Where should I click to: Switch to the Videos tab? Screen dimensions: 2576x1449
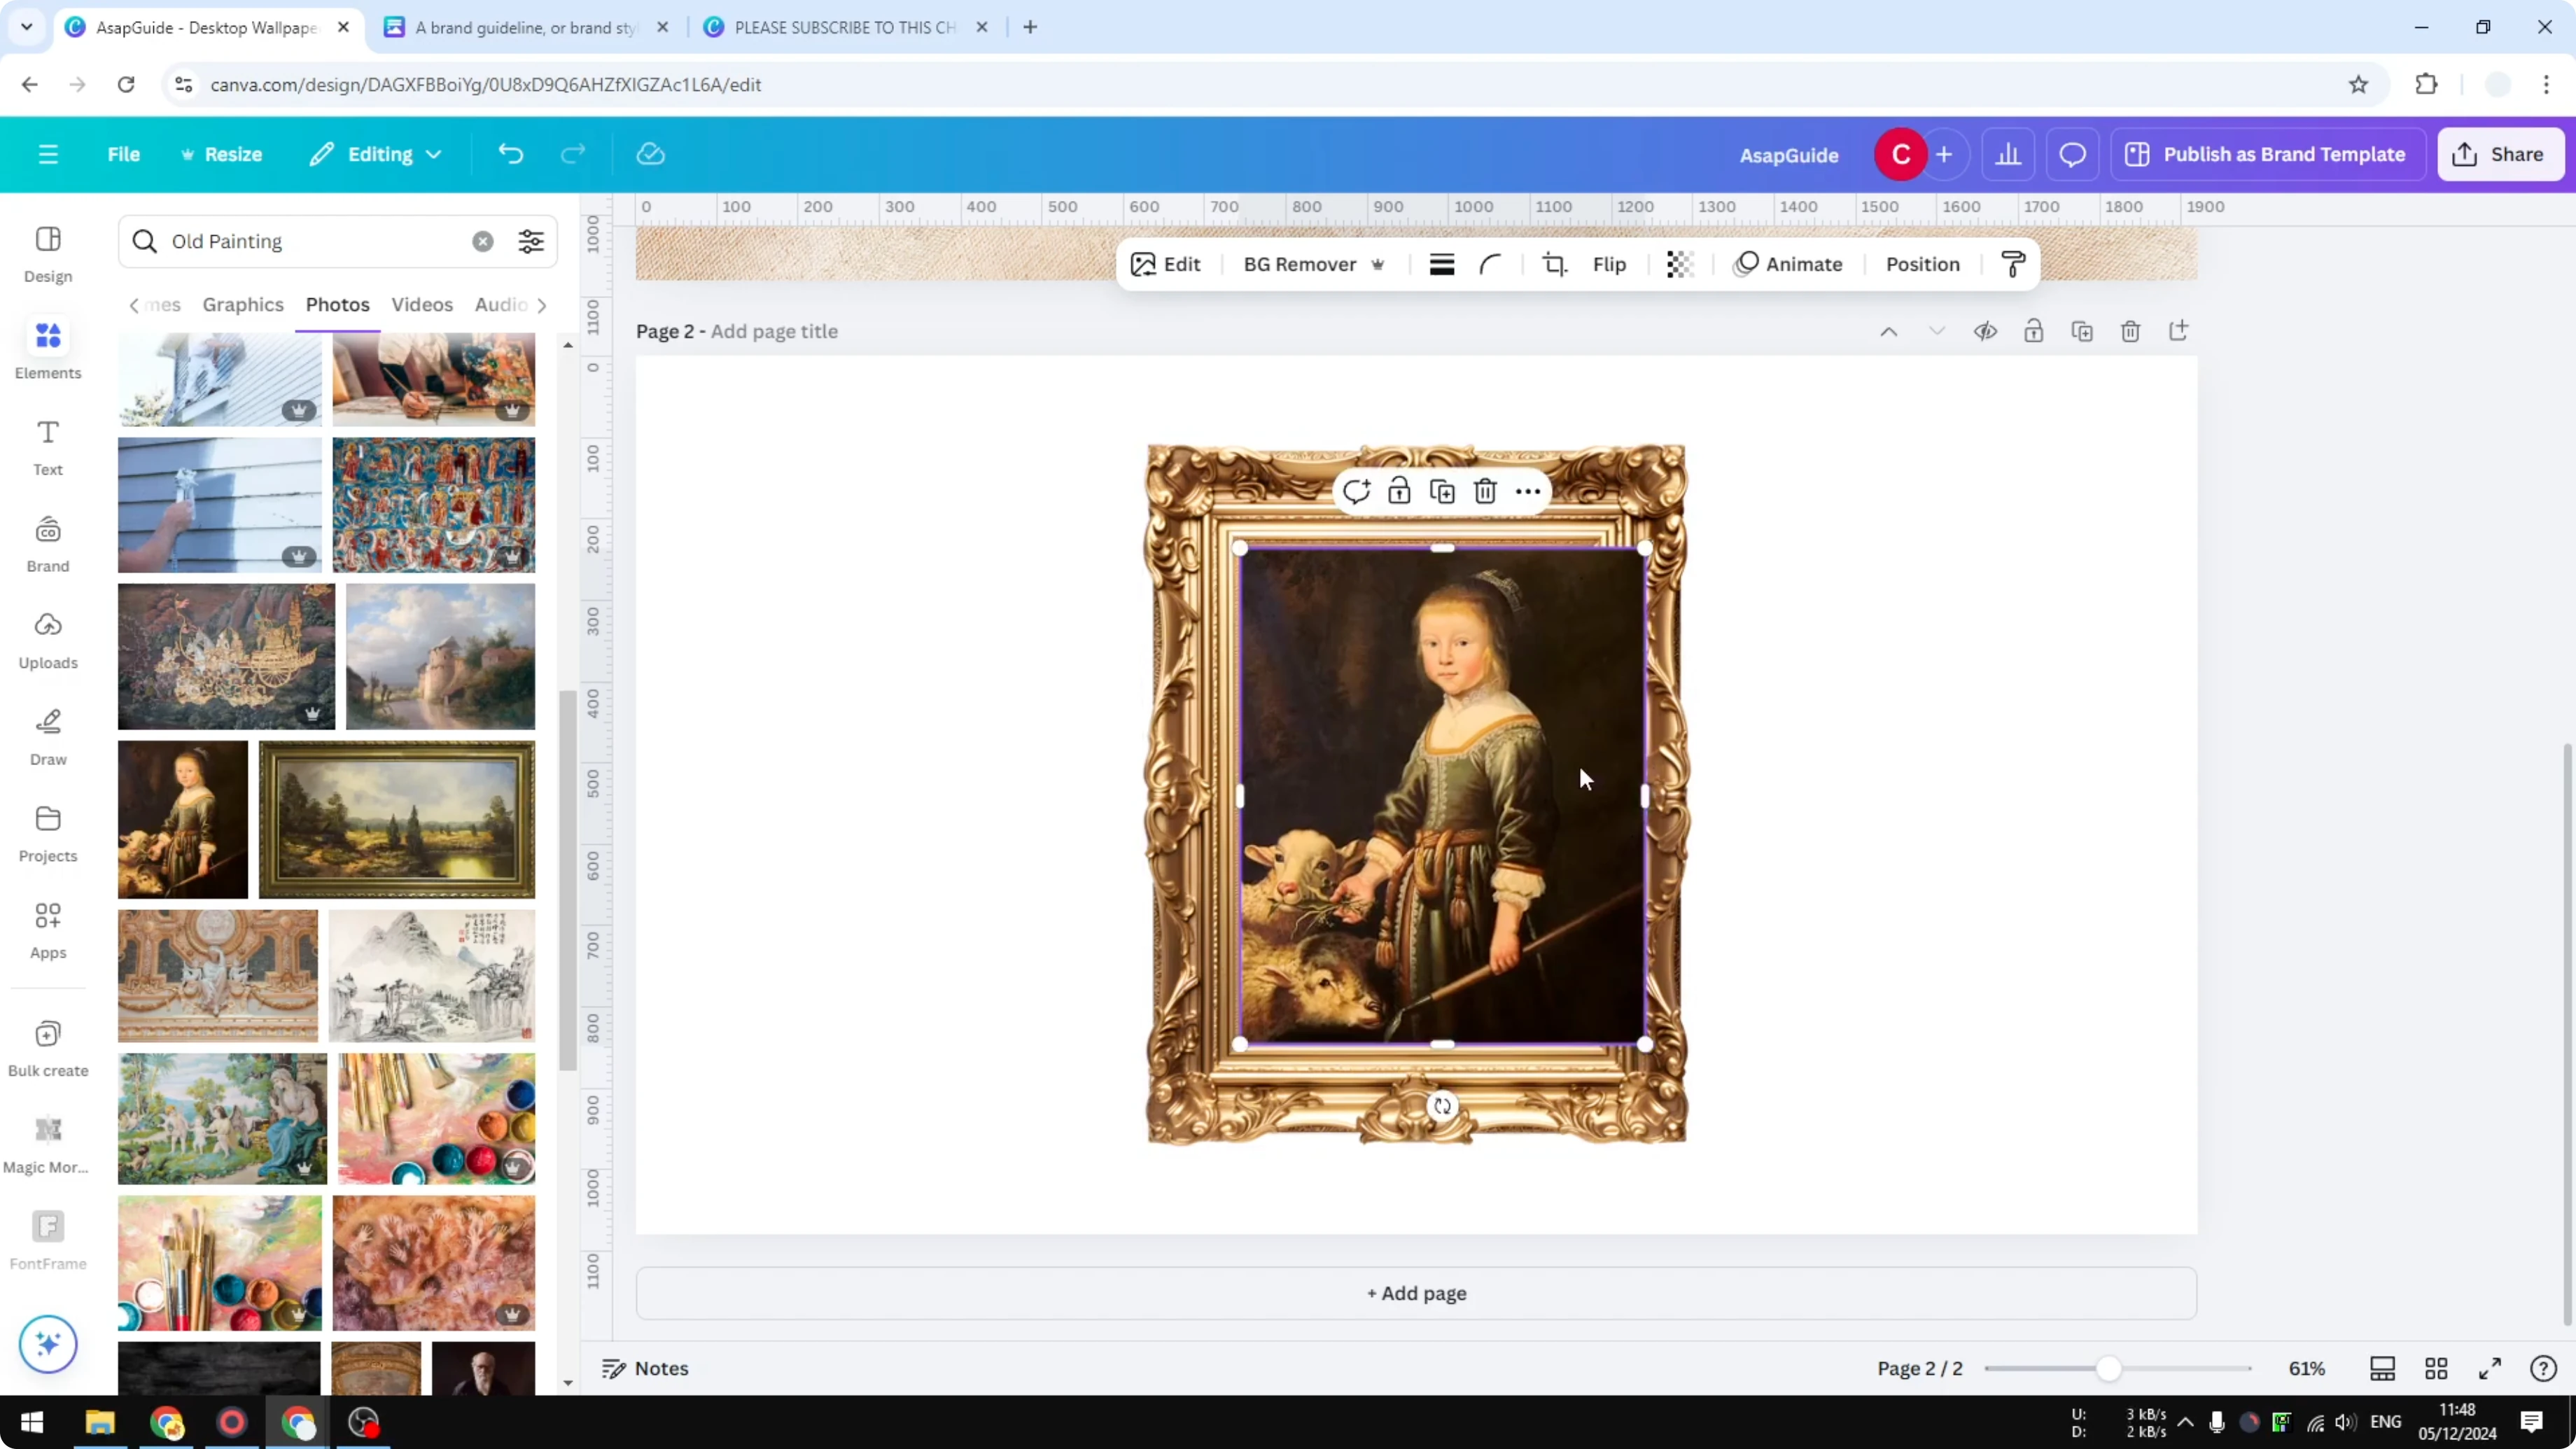click(x=422, y=305)
